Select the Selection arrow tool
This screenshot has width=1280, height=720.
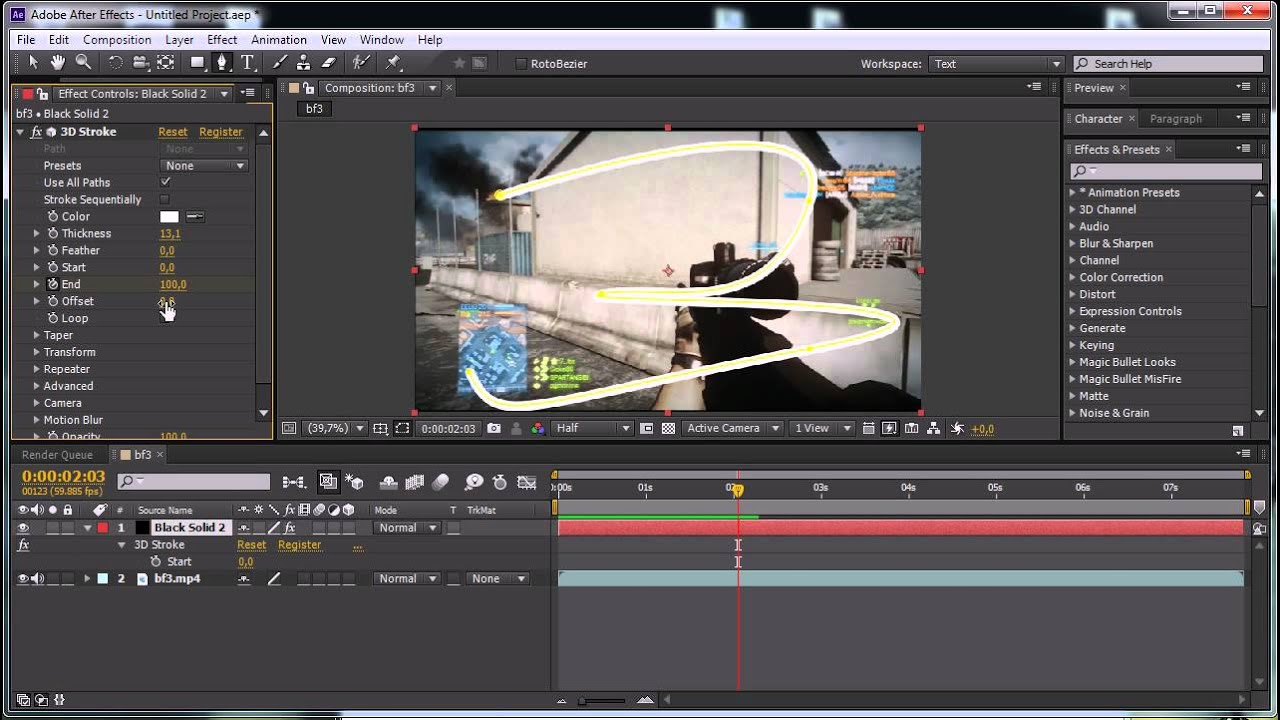tap(33, 63)
